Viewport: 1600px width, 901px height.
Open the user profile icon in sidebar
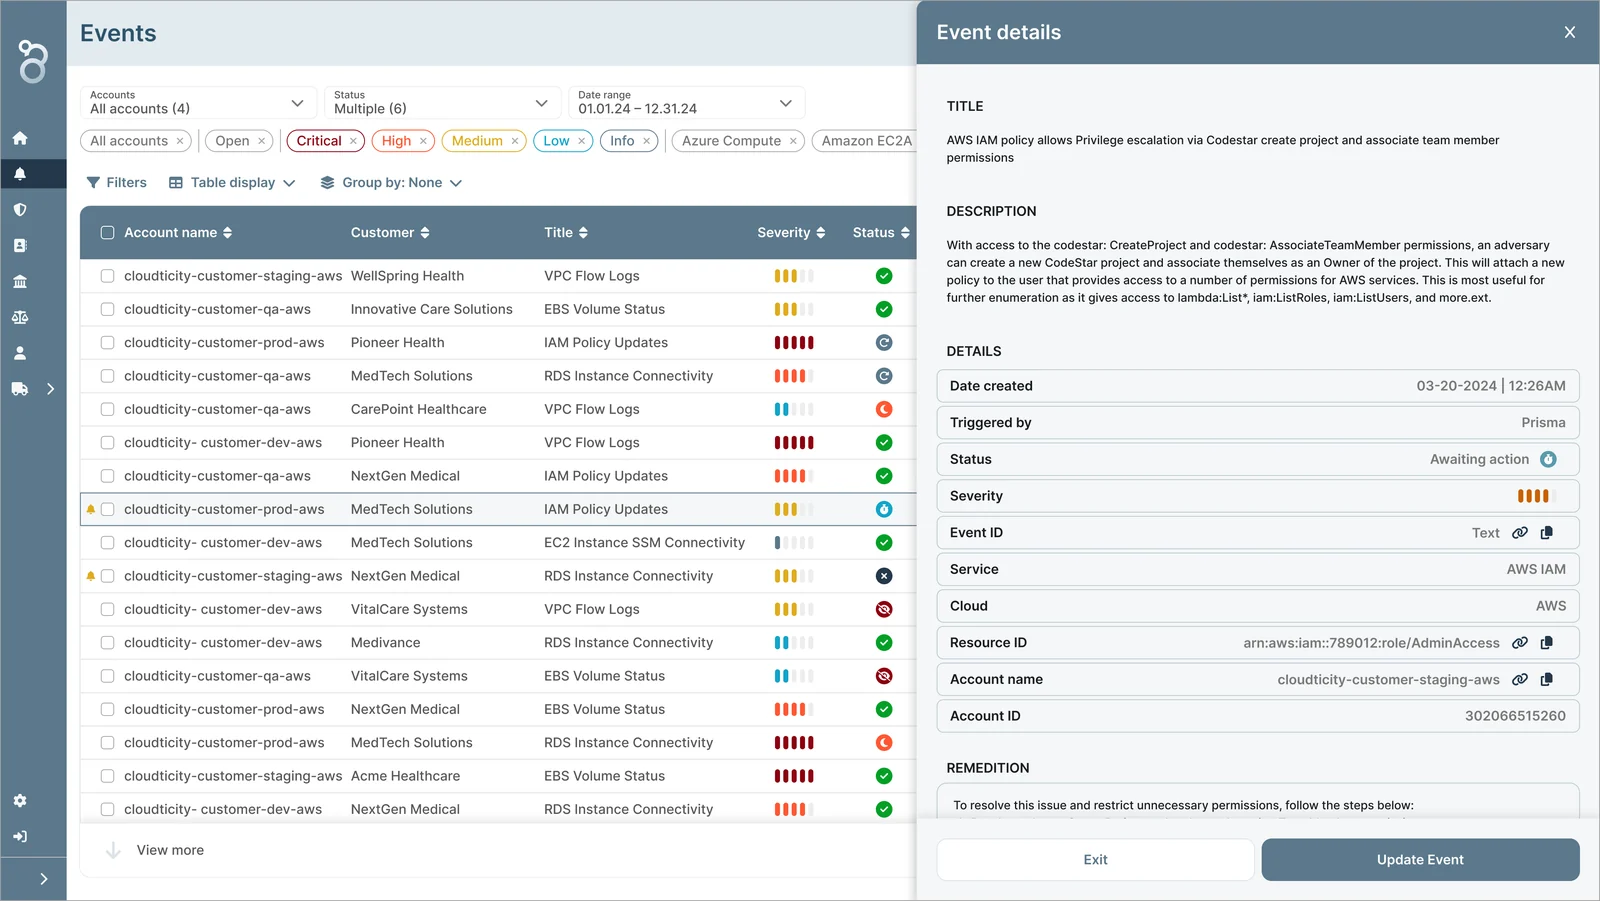pyautogui.click(x=20, y=353)
